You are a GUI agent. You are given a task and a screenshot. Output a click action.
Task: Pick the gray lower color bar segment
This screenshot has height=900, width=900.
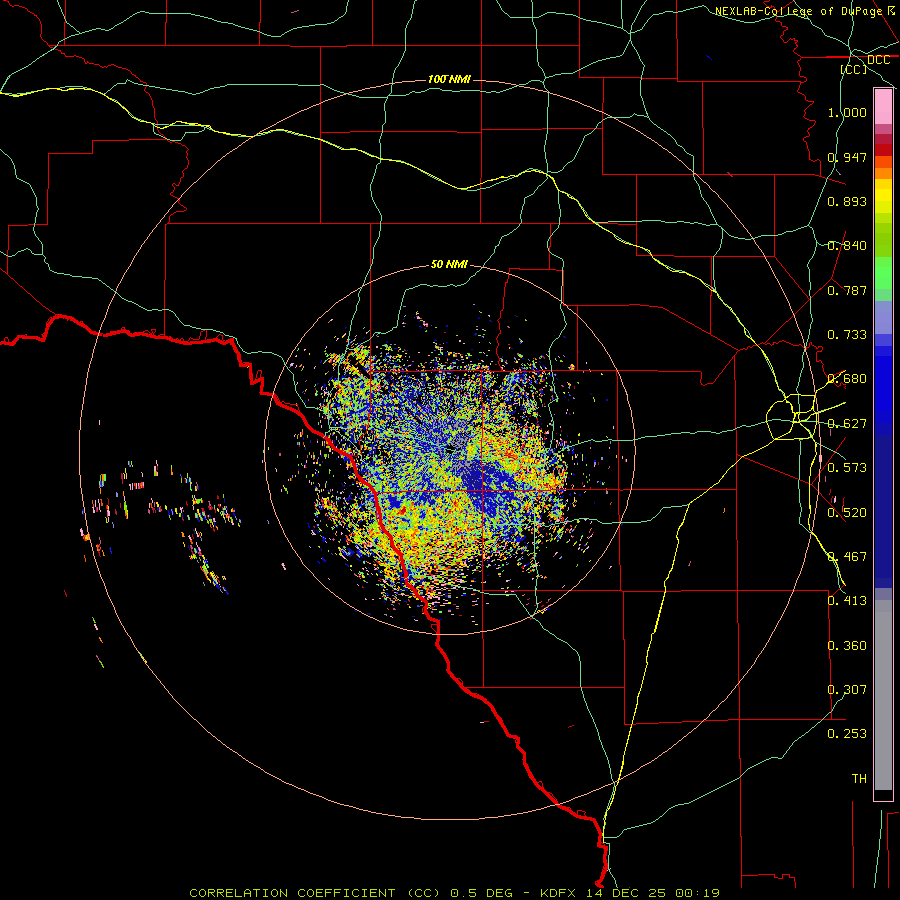(883, 695)
